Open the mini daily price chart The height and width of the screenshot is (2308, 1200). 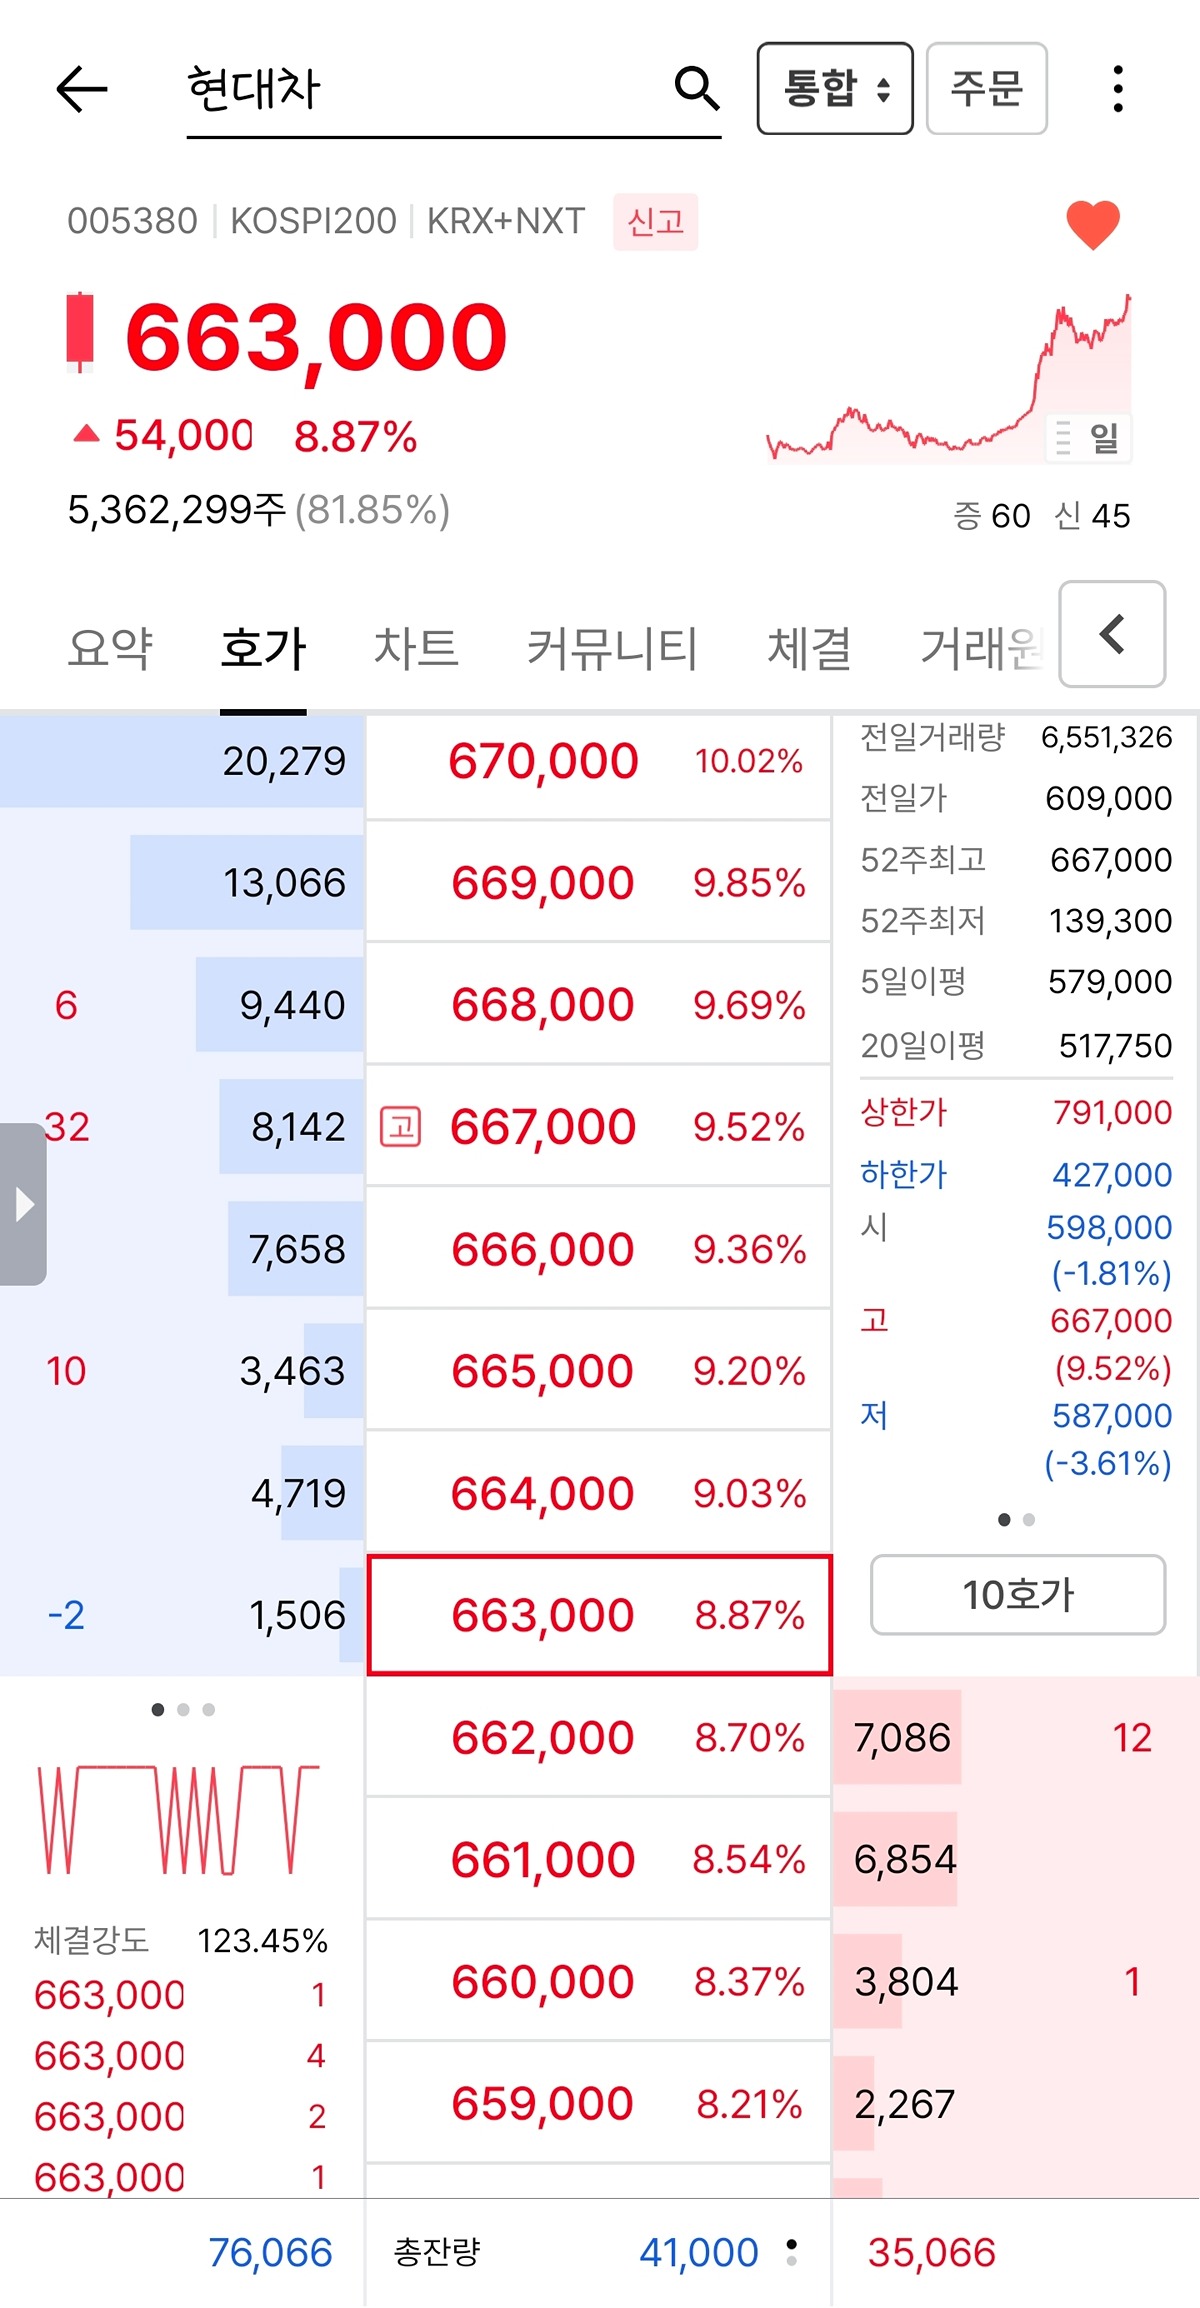tap(948, 380)
